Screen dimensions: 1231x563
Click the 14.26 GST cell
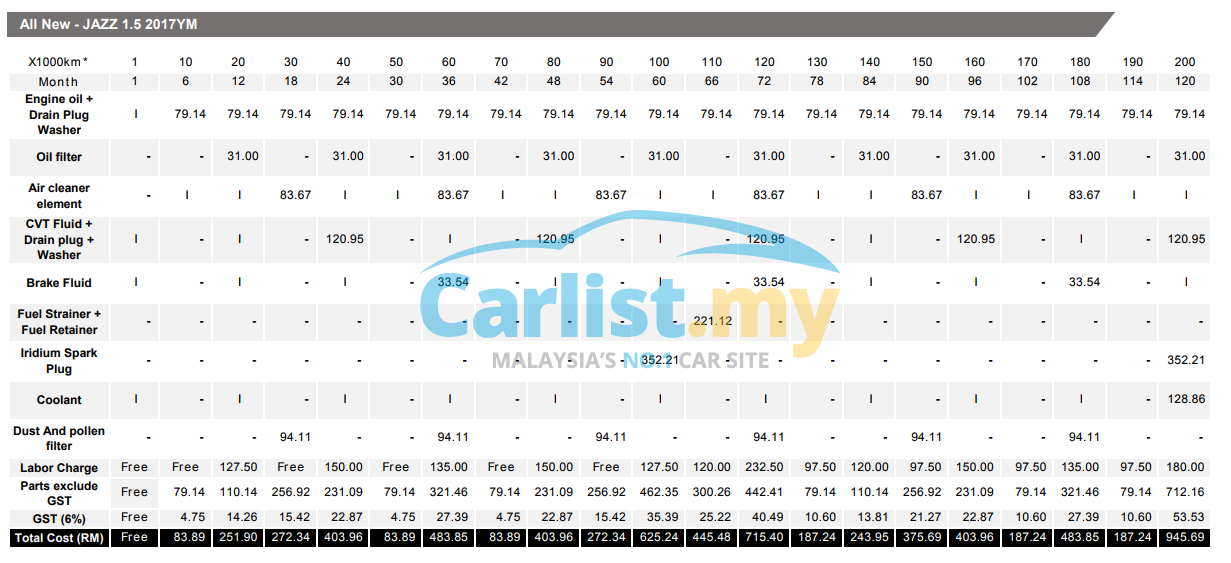[x=242, y=517]
